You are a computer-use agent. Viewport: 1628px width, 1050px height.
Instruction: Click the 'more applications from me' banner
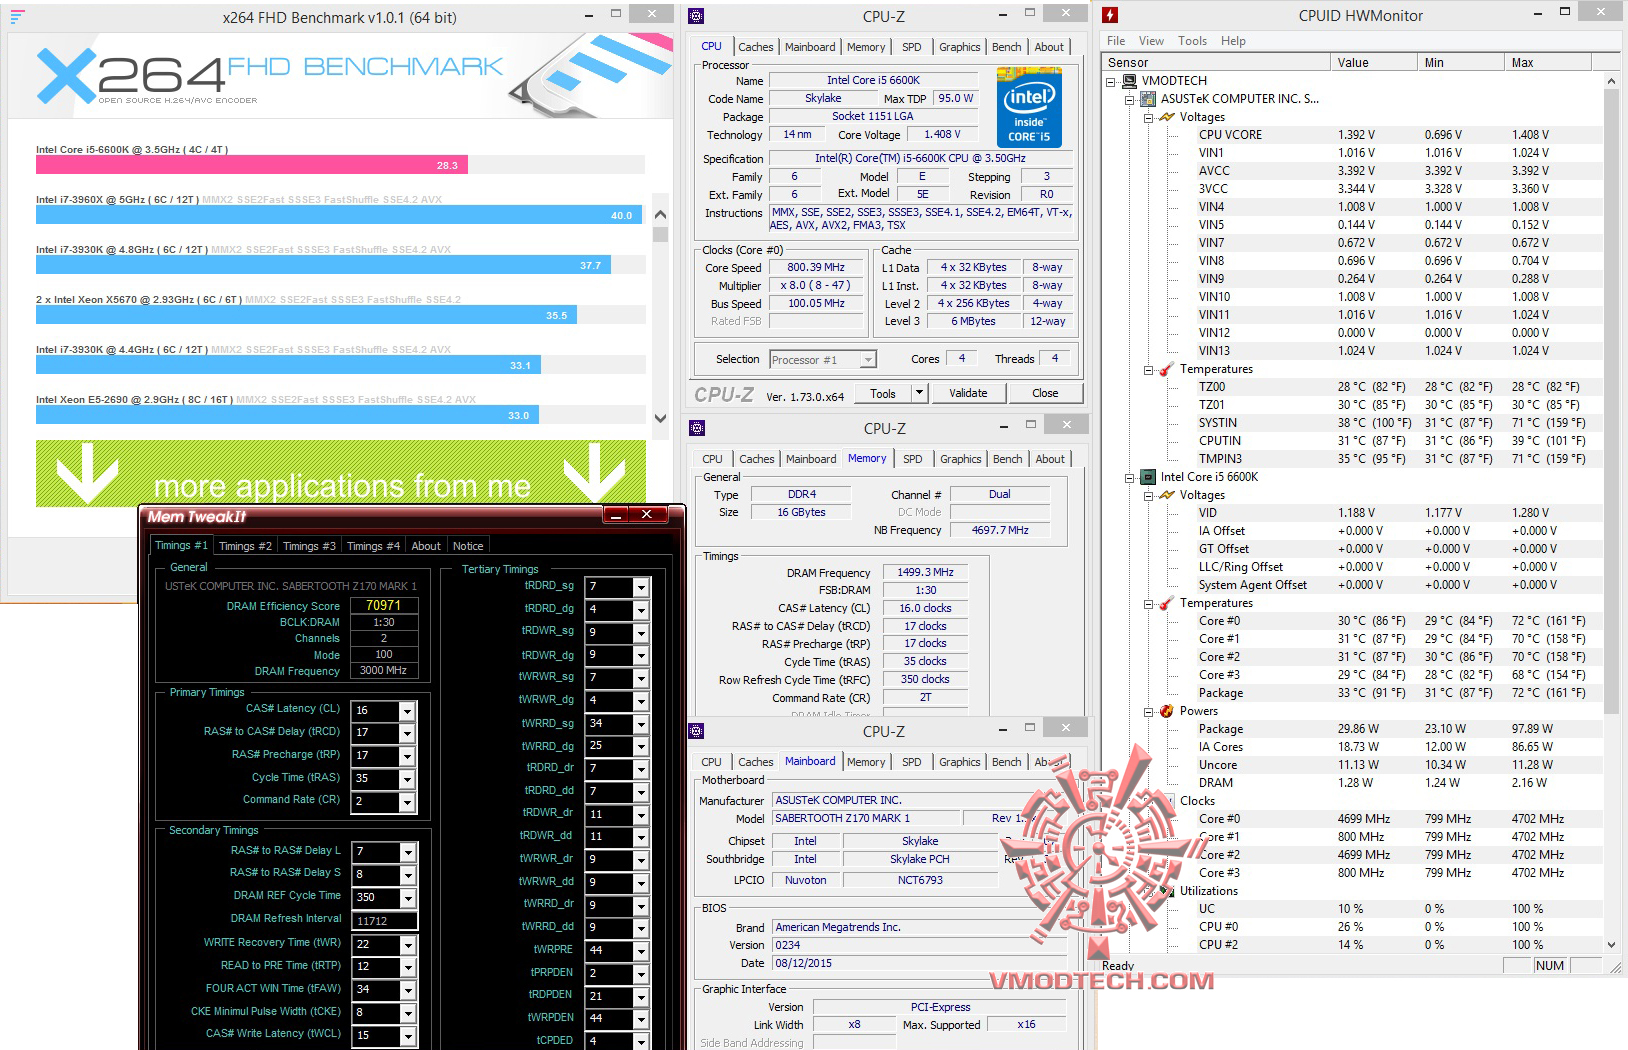point(341,473)
